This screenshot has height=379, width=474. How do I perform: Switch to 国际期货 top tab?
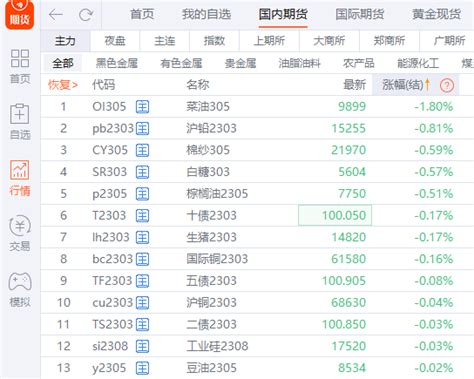coord(360,14)
